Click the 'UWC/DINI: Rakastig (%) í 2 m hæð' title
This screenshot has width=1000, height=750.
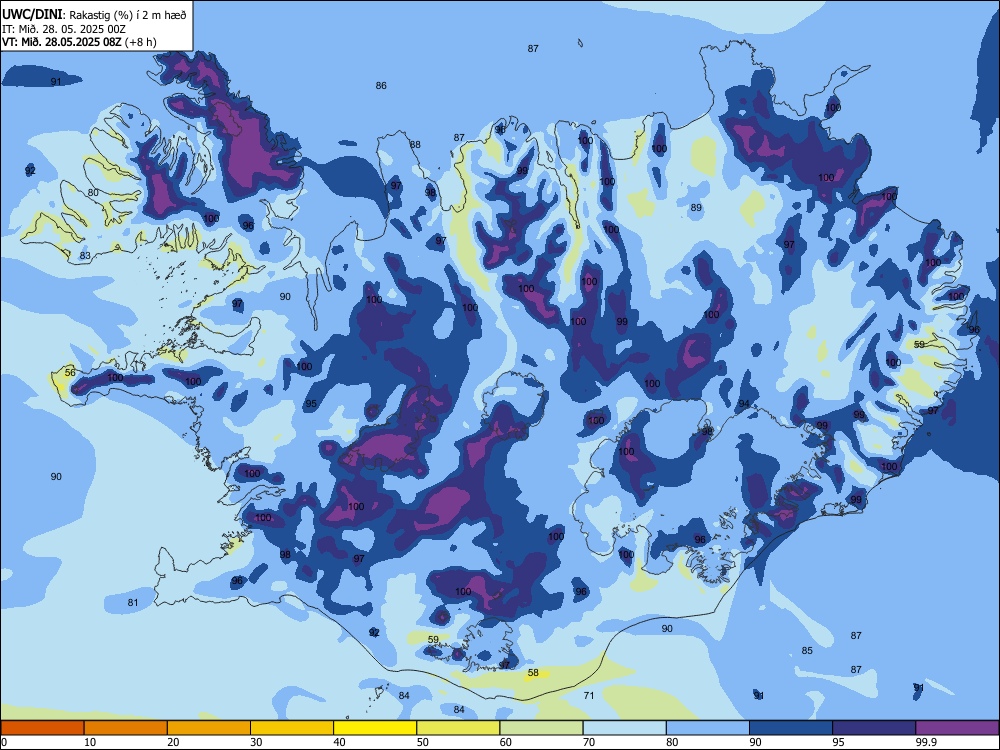[x=94, y=15]
